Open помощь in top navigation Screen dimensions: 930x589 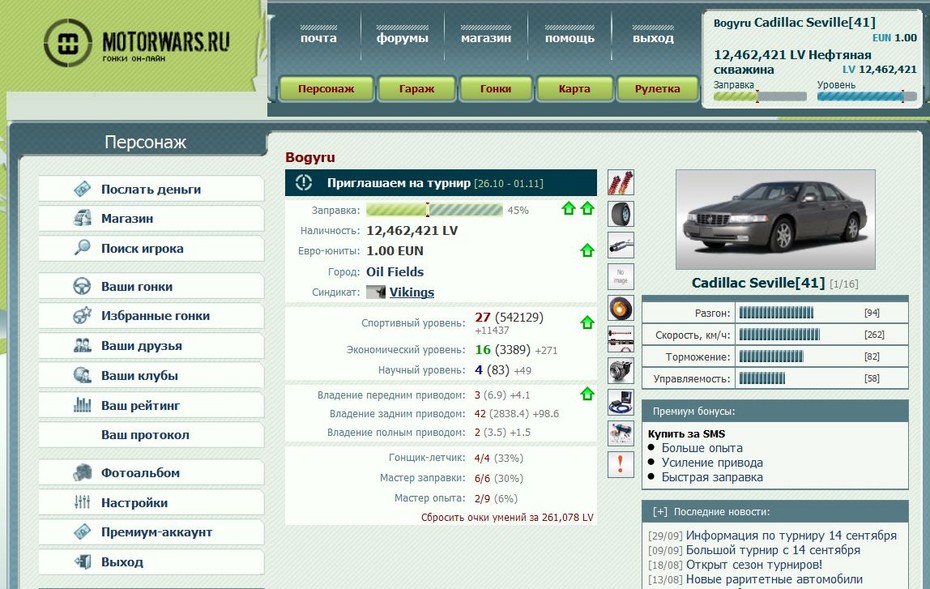point(569,38)
